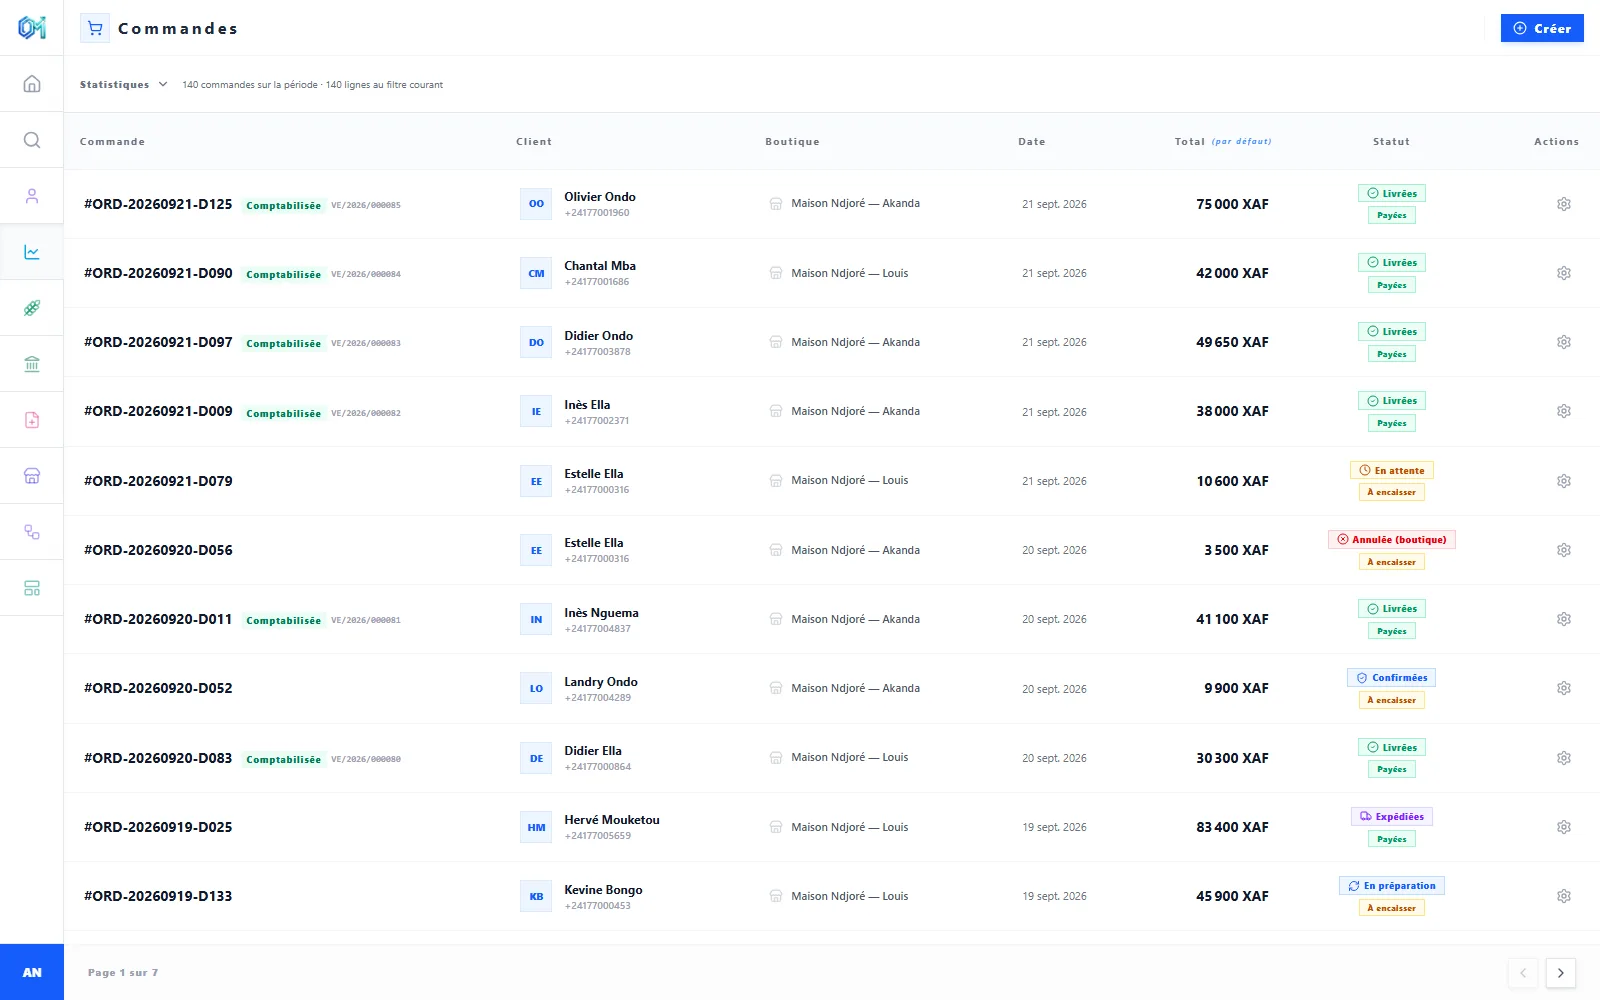Click the 'Confirmées' status badge
The height and width of the screenshot is (1000, 1600).
tap(1391, 677)
